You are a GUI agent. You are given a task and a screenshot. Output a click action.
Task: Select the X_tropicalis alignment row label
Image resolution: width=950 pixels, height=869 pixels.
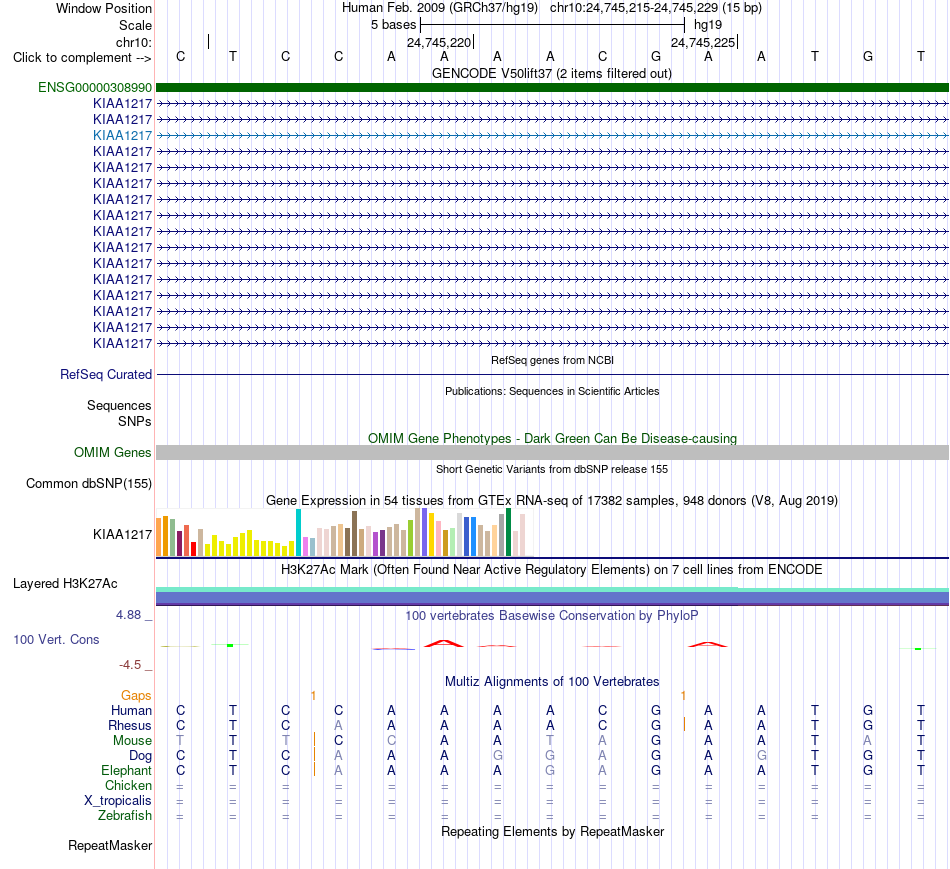pos(118,801)
